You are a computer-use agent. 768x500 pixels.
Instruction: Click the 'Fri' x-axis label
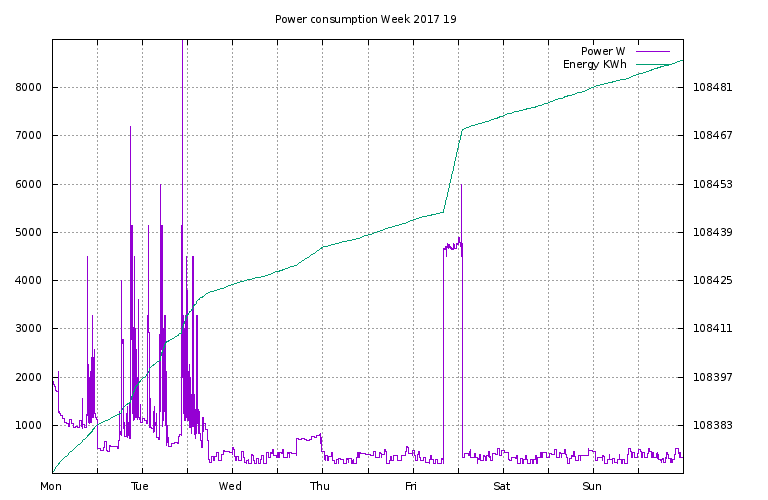410,486
